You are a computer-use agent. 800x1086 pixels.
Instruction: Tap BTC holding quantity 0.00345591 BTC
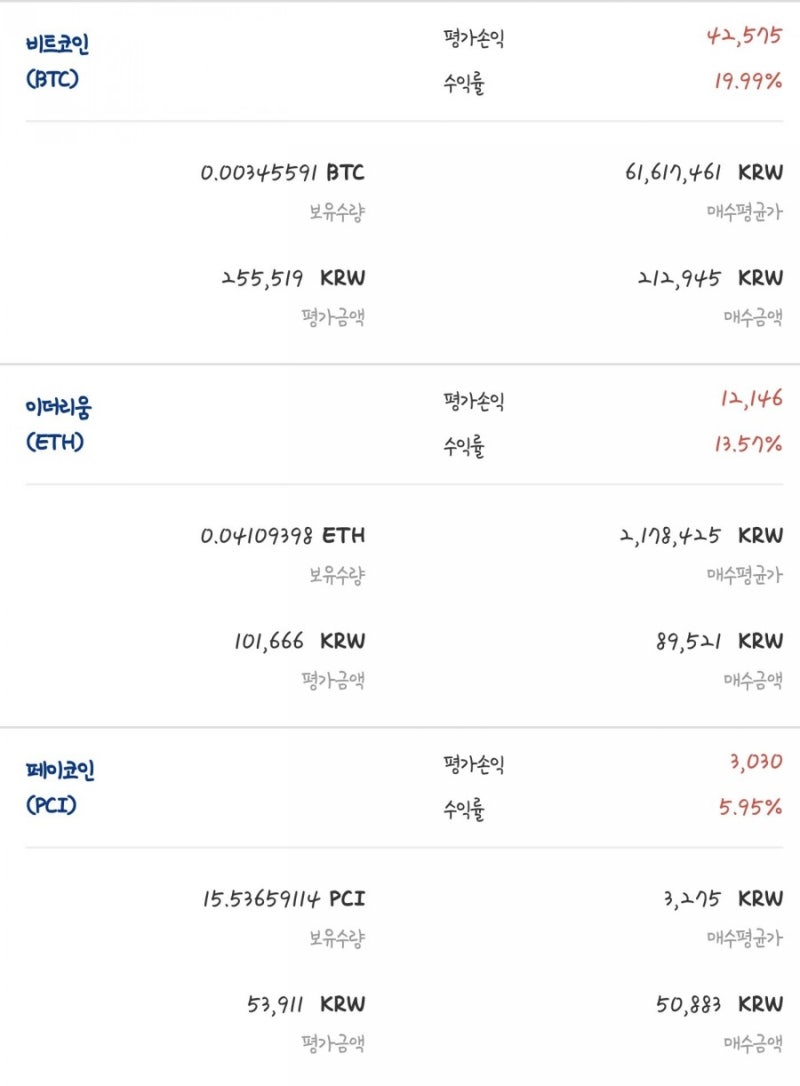pos(283,172)
